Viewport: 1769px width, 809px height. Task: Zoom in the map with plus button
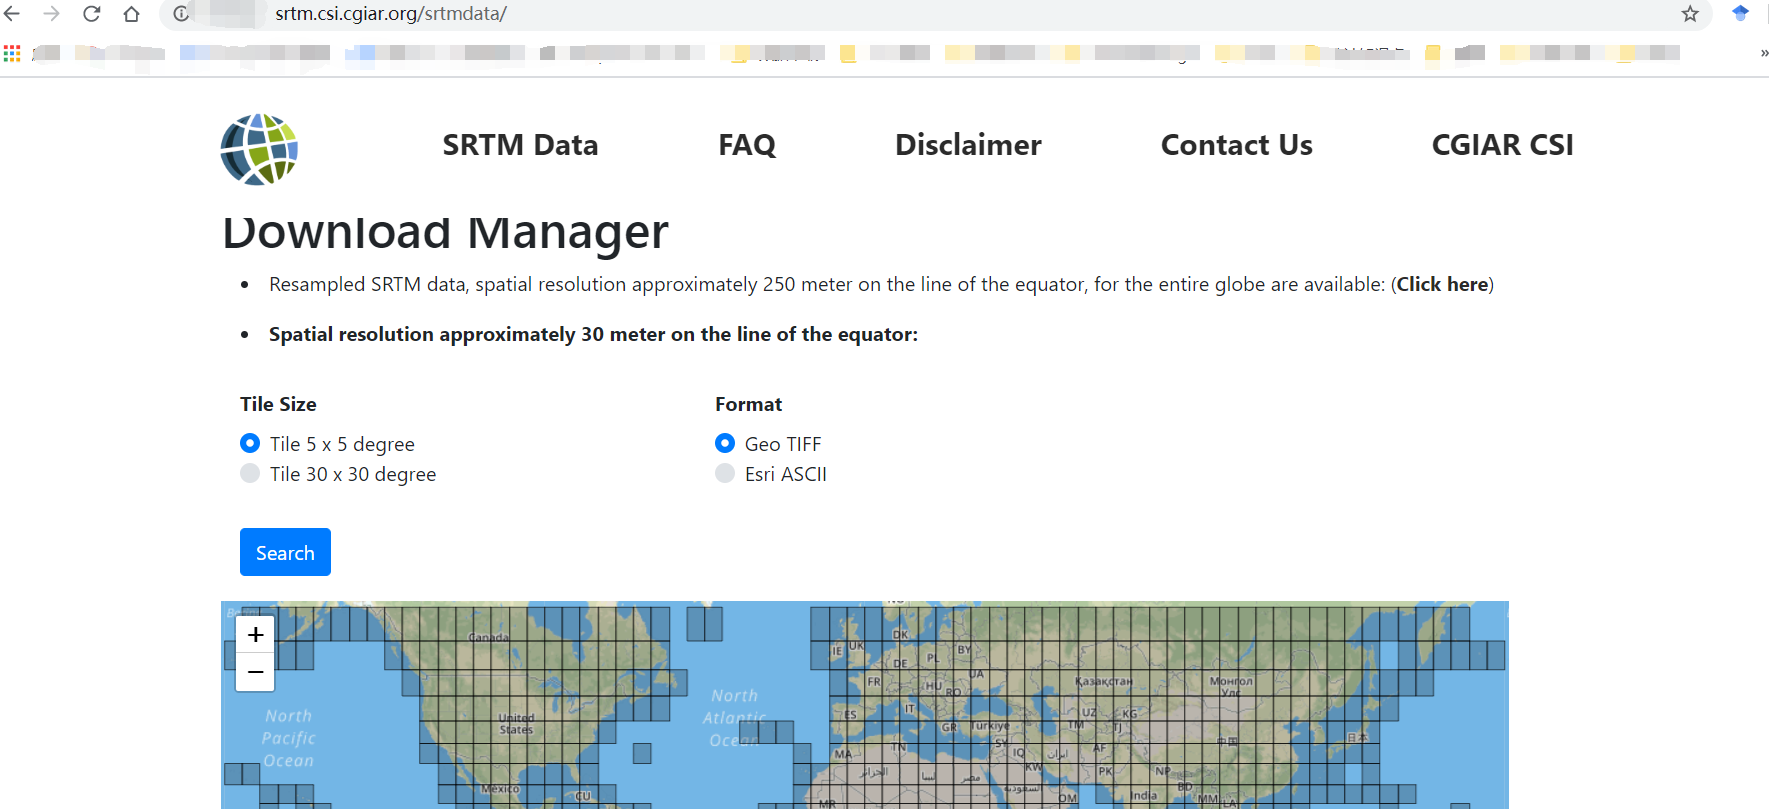point(255,634)
